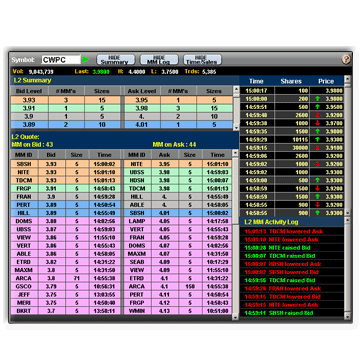Toggle the HIDE MM Log button

tap(159, 60)
